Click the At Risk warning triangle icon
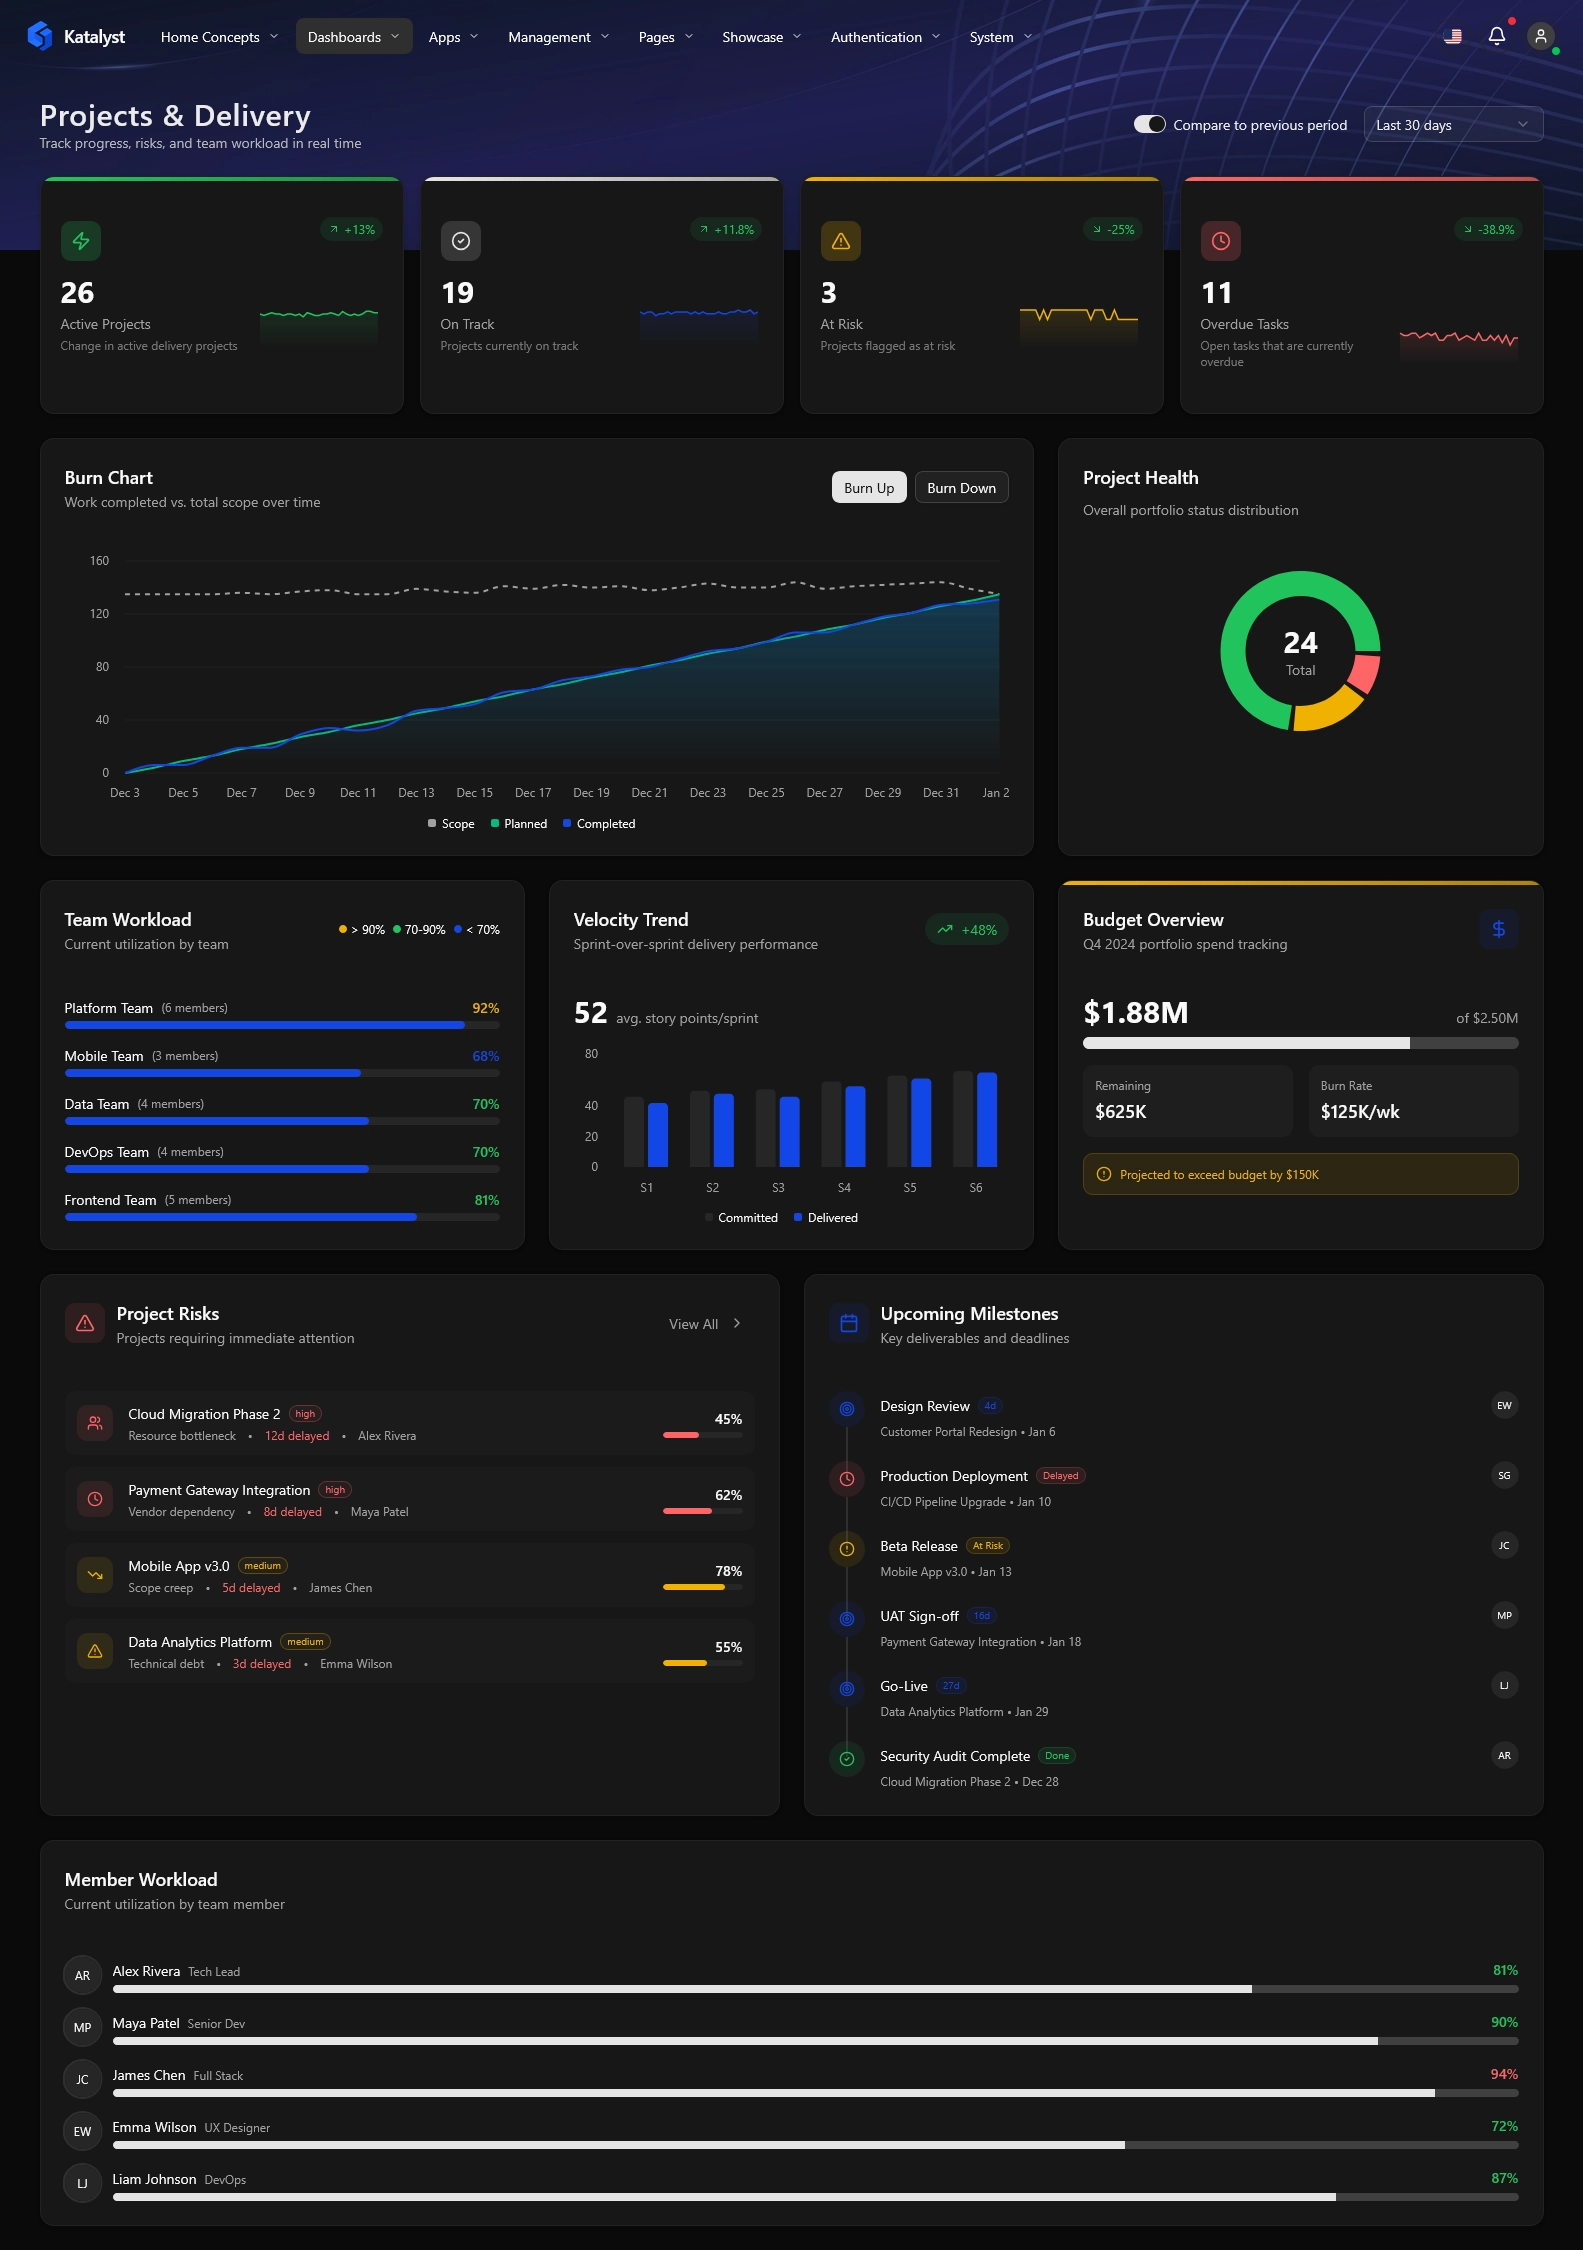The width and height of the screenshot is (1583, 2250). pyautogui.click(x=840, y=241)
